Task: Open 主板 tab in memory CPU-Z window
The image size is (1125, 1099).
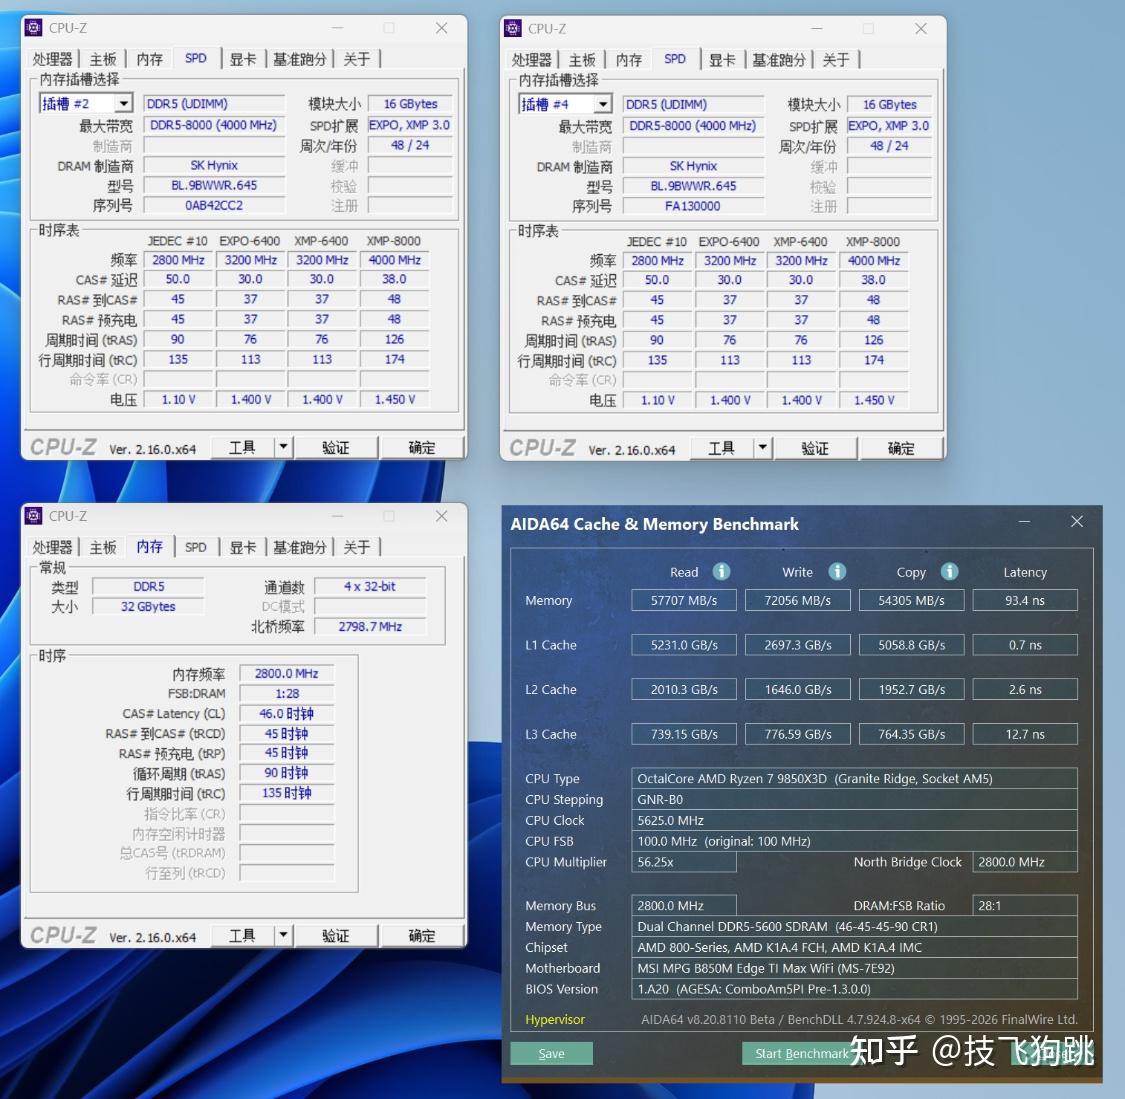Action: click(x=103, y=547)
